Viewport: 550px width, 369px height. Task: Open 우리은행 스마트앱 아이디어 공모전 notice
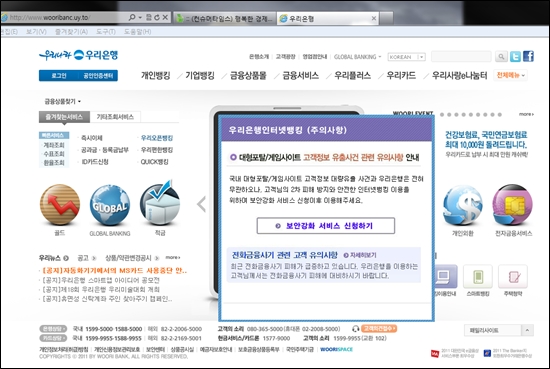pos(101,280)
